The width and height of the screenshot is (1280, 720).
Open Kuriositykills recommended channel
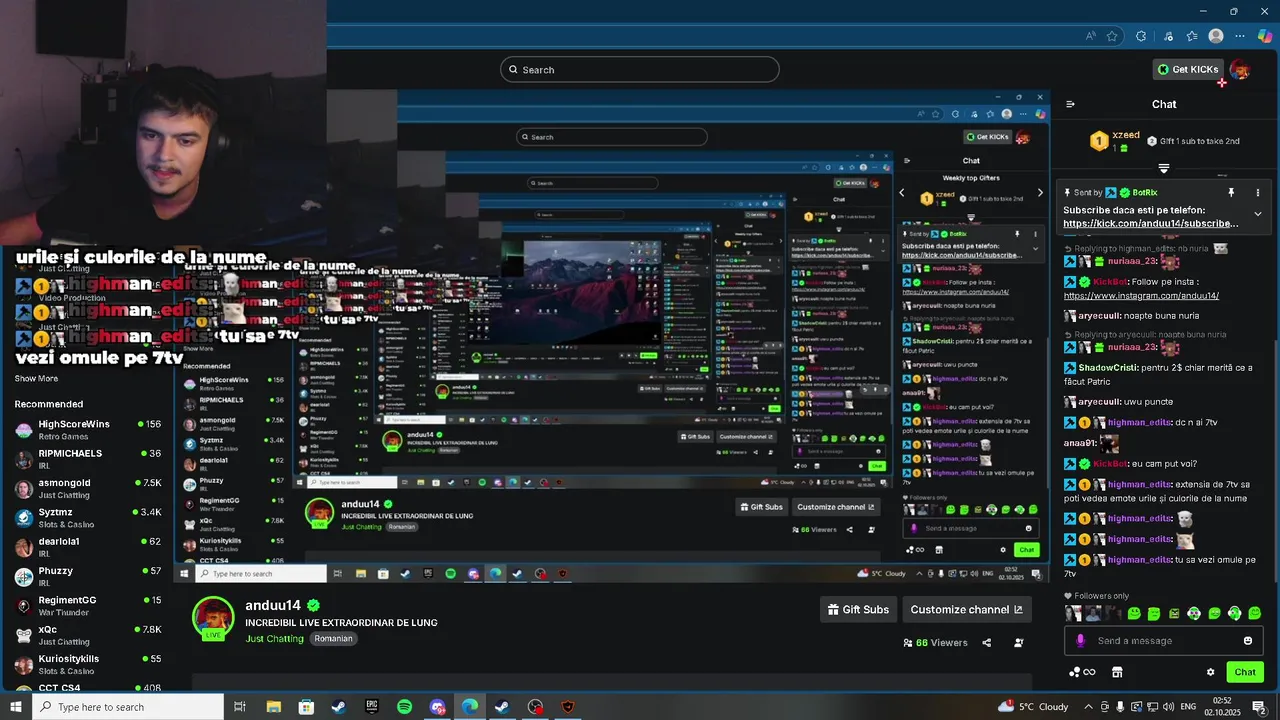(x=88, y=664)
